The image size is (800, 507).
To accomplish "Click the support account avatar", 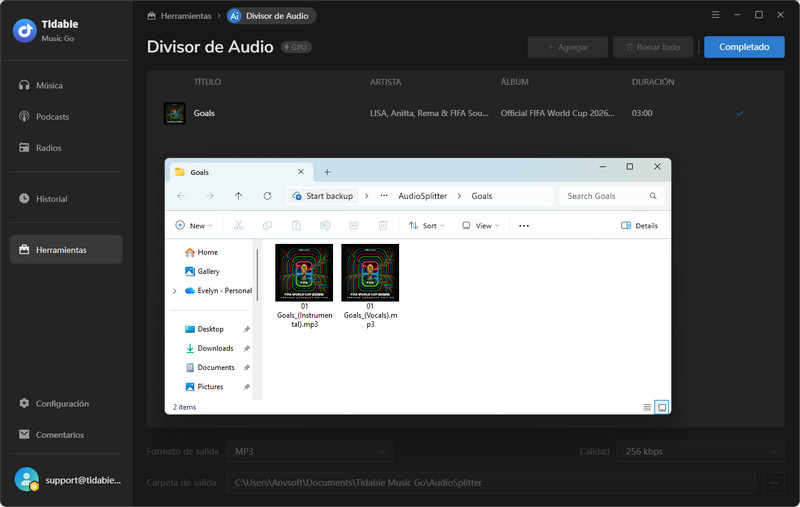I will point(27,479).
